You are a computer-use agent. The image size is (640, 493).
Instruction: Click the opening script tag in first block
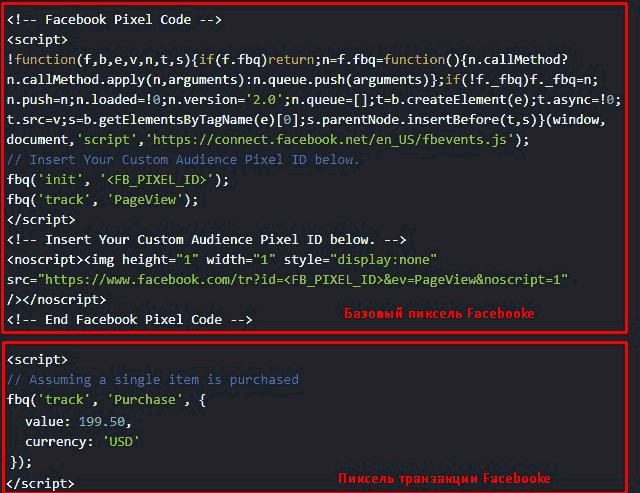click(x=37, y=40)
